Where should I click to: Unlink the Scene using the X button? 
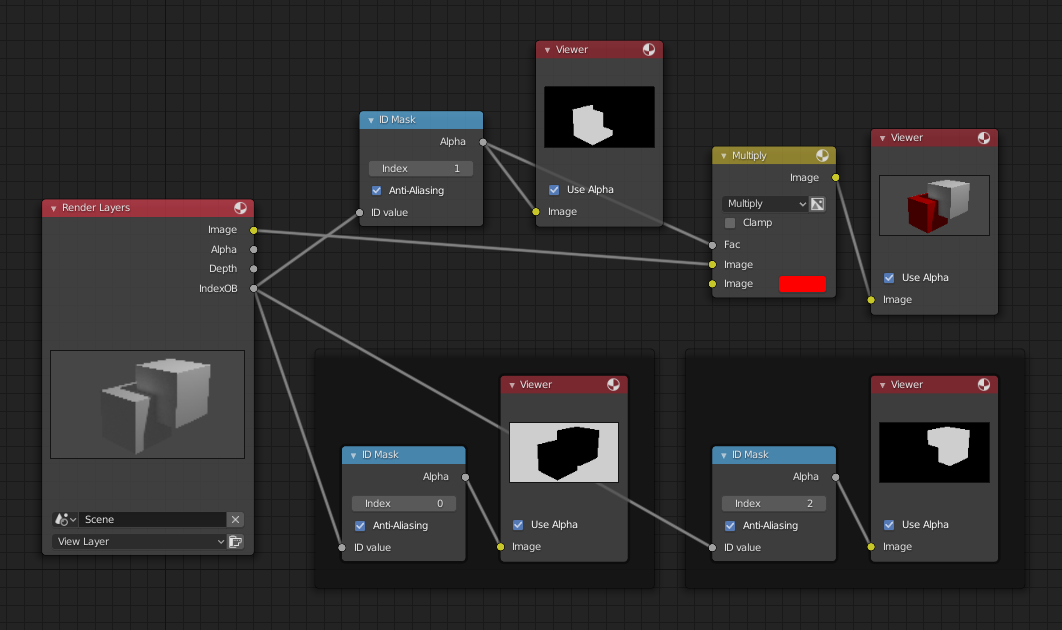coord(235,519)
